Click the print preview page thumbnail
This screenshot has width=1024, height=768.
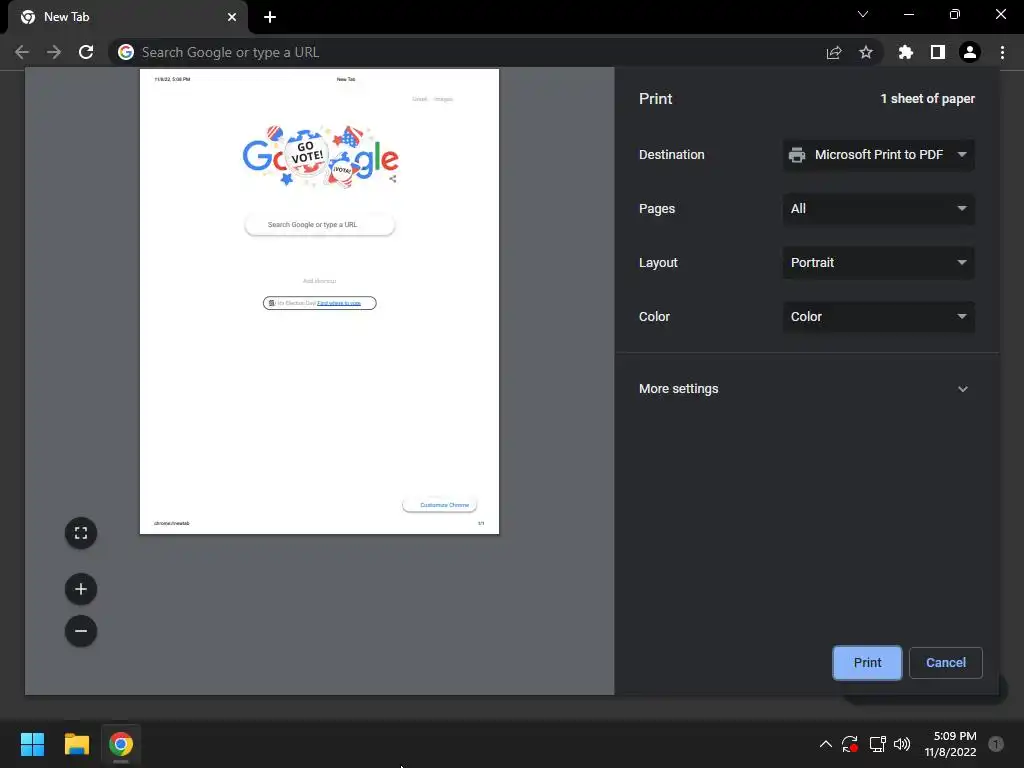click(319, 301)
